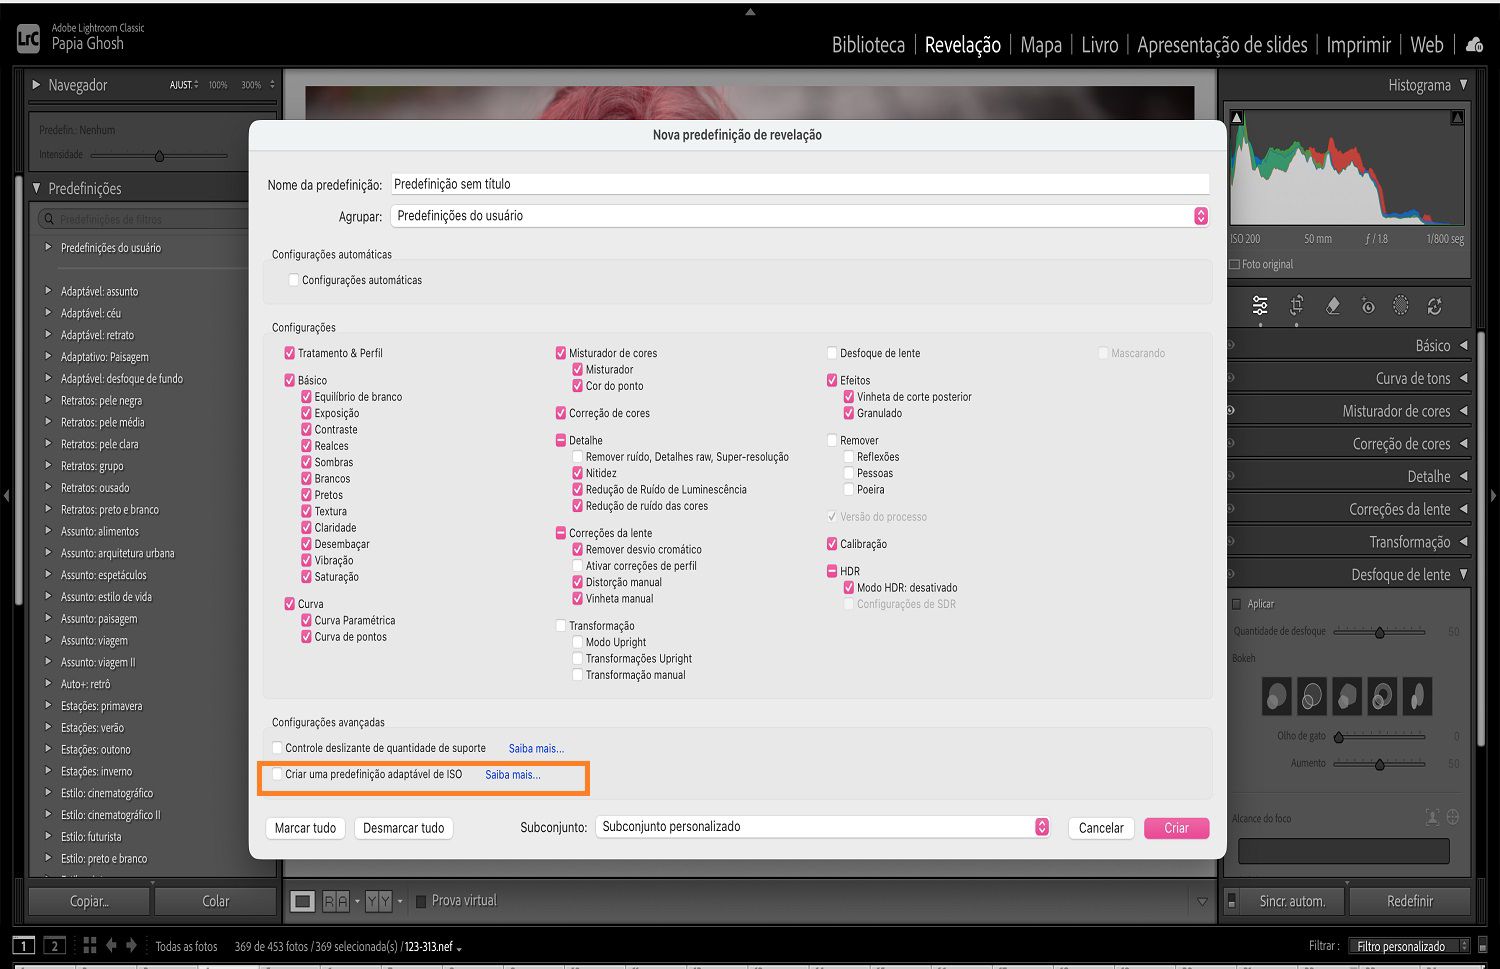Uncheck Vinheta de corte posterior
Screen dimensions: 1500x969
848,397
